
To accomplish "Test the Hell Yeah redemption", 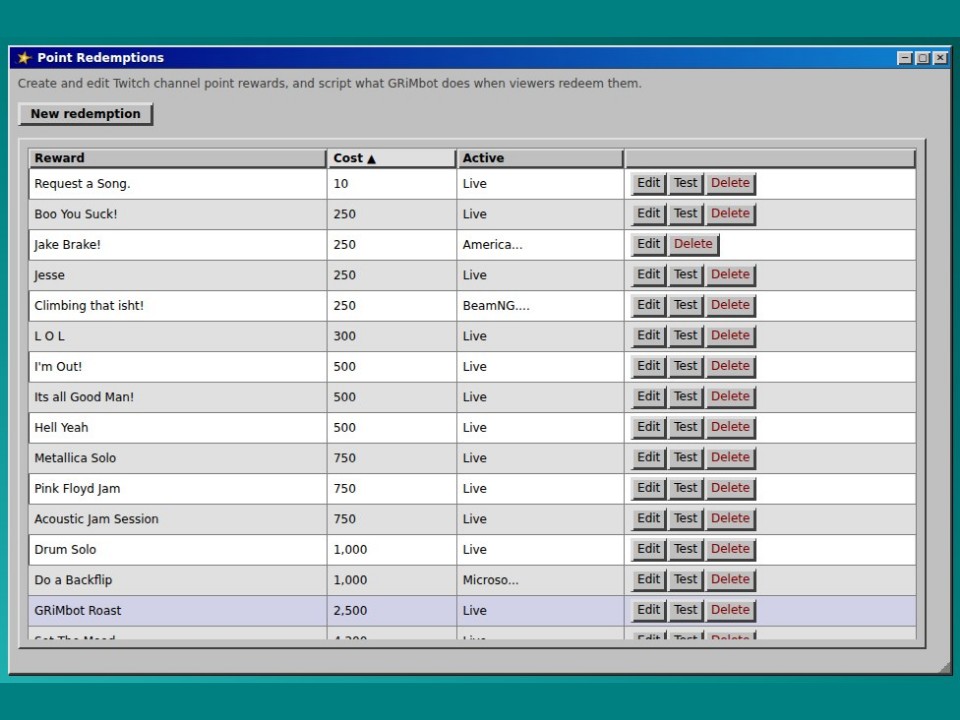I will pyautogui.click(x=686, y=427).
